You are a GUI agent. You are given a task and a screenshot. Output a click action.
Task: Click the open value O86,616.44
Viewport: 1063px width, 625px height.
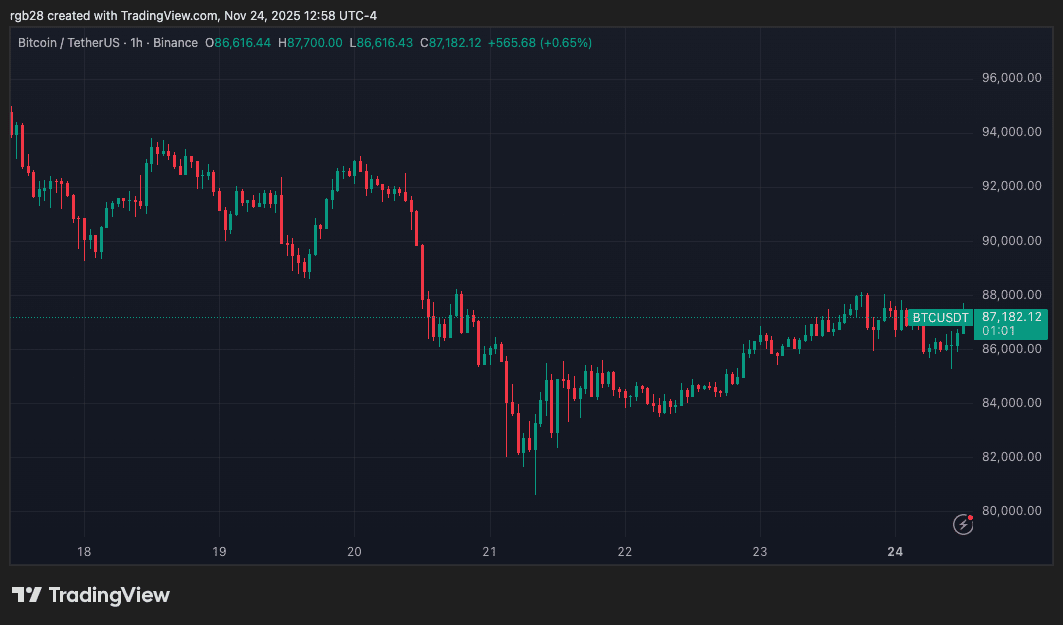[238, 43]
